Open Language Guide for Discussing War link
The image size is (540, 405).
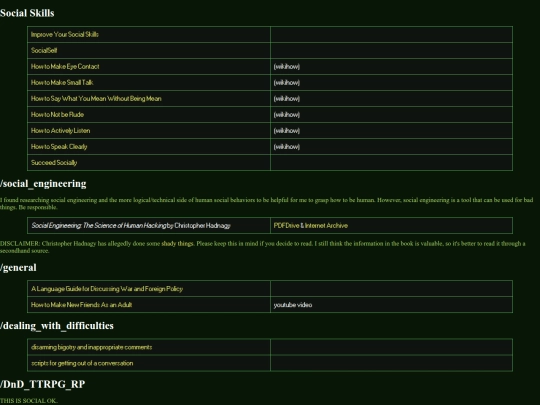tap(107, 289)
